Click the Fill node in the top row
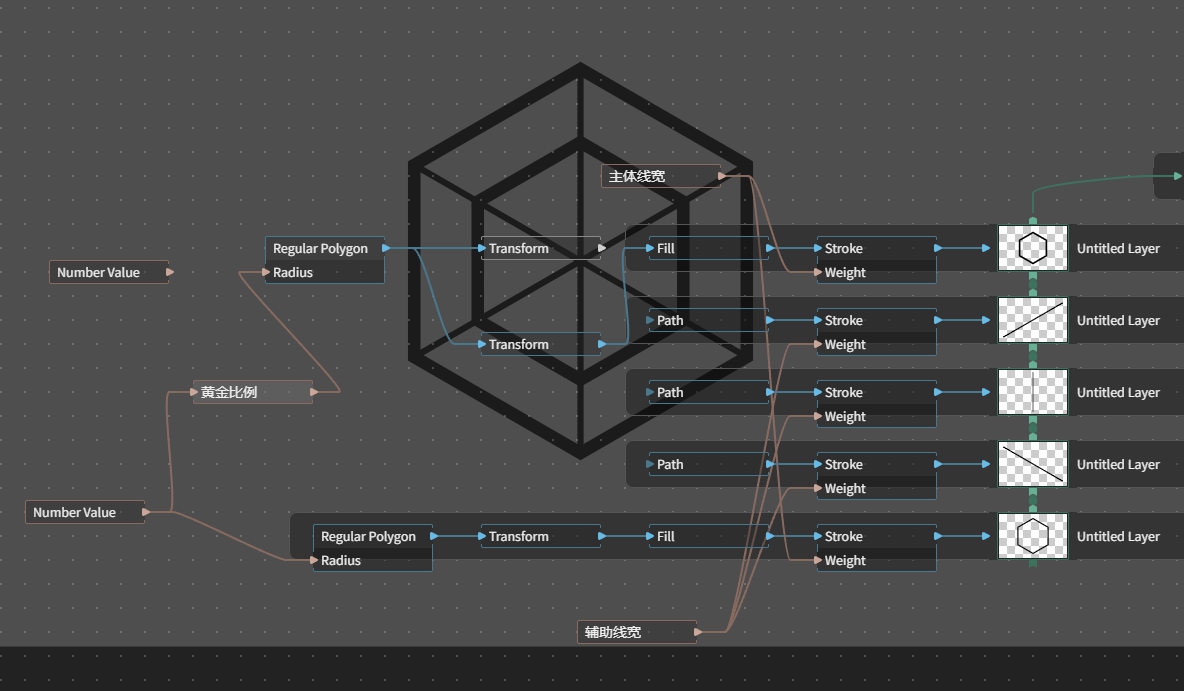The height and width of the screenshot is (691, 1184). [x=708, y=248]
